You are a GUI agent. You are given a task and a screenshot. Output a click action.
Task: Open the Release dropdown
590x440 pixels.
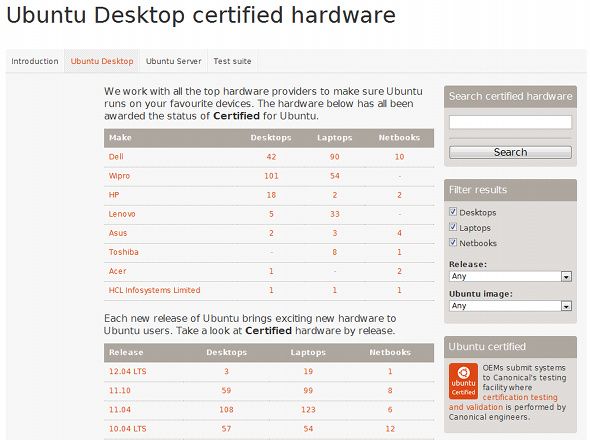pos(510,276)
